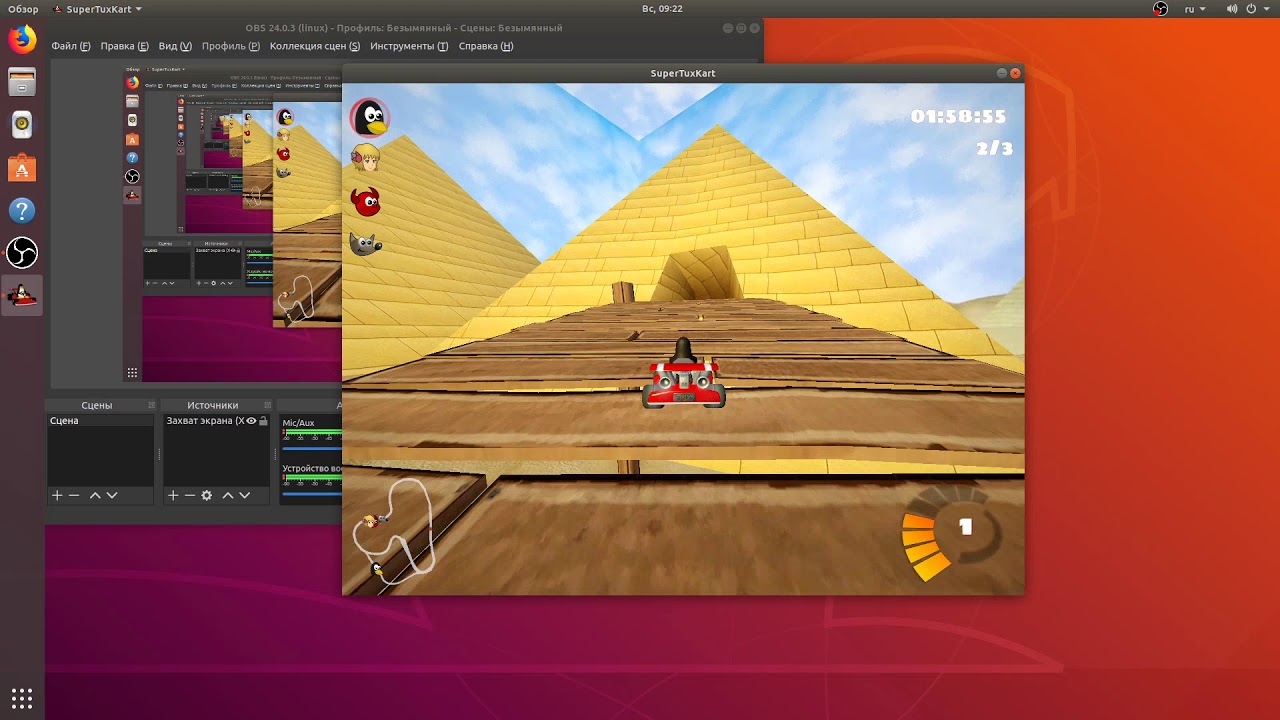
Task: Move the source up in Источники panel
Action: (228, 495)
